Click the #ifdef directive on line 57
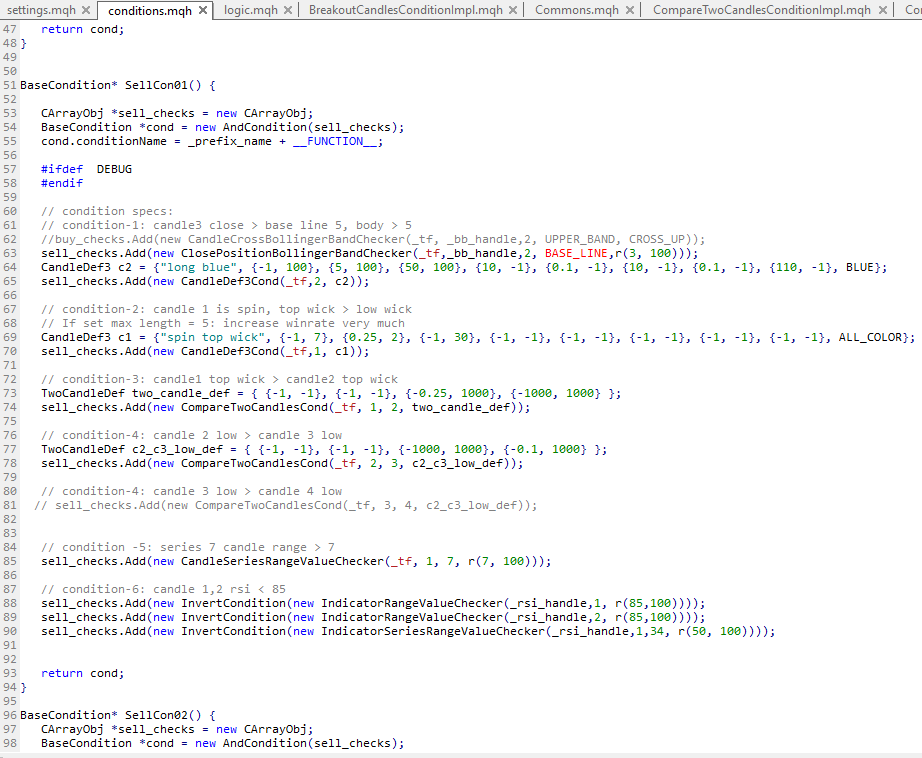Viewport: 922px width, 758px height. [x=62, y=169]
